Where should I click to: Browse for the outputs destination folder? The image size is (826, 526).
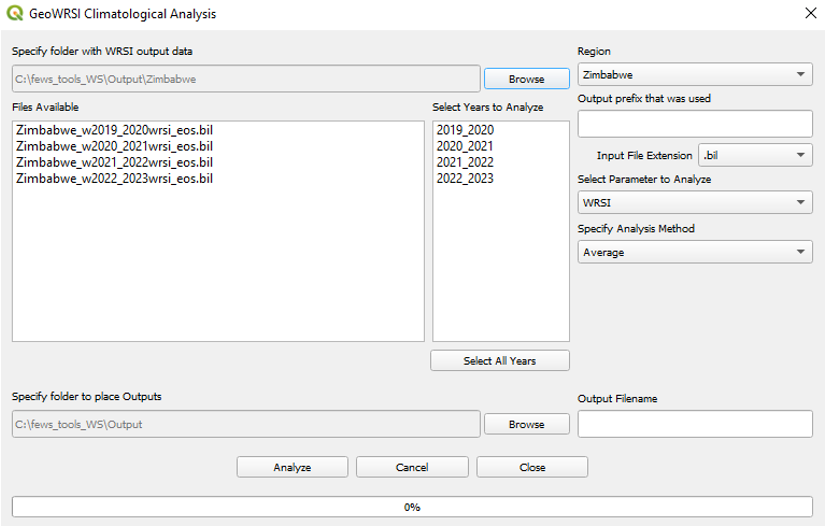pos(526,424)
